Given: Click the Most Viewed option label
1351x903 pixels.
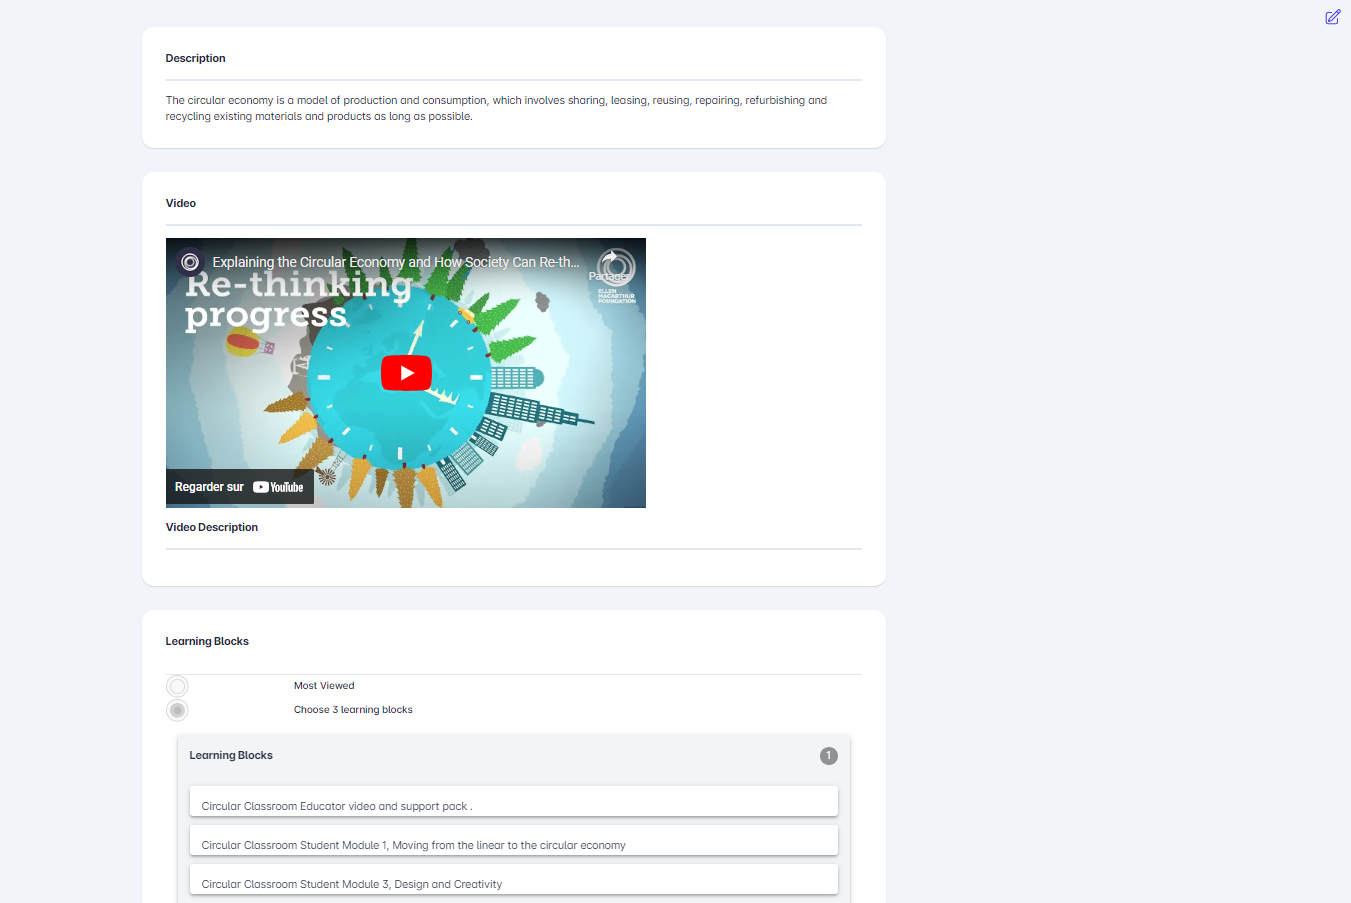Looking at the screenshot, I should (324, 686).
